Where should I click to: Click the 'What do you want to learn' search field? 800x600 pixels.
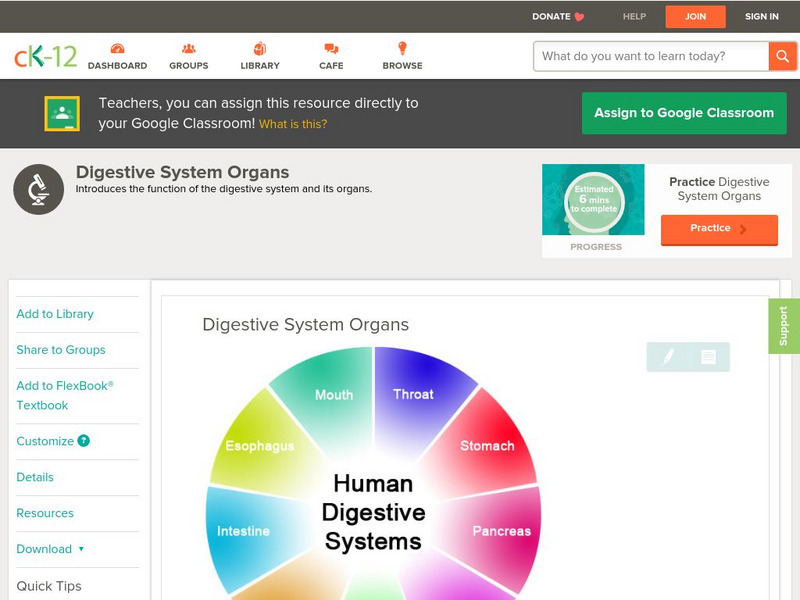point(645,56)
